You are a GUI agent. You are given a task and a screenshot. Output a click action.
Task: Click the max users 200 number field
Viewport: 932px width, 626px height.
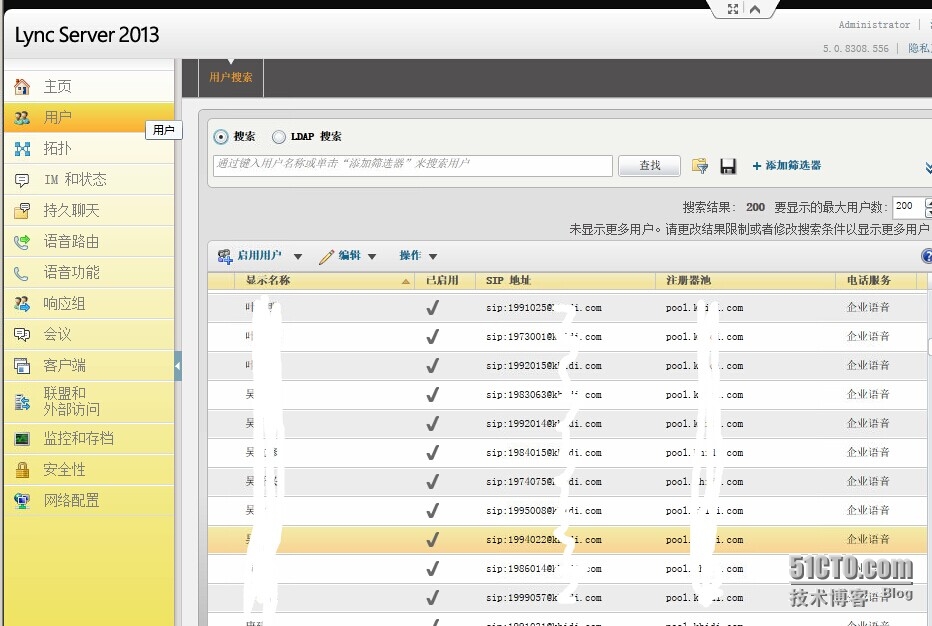point(908,207)
